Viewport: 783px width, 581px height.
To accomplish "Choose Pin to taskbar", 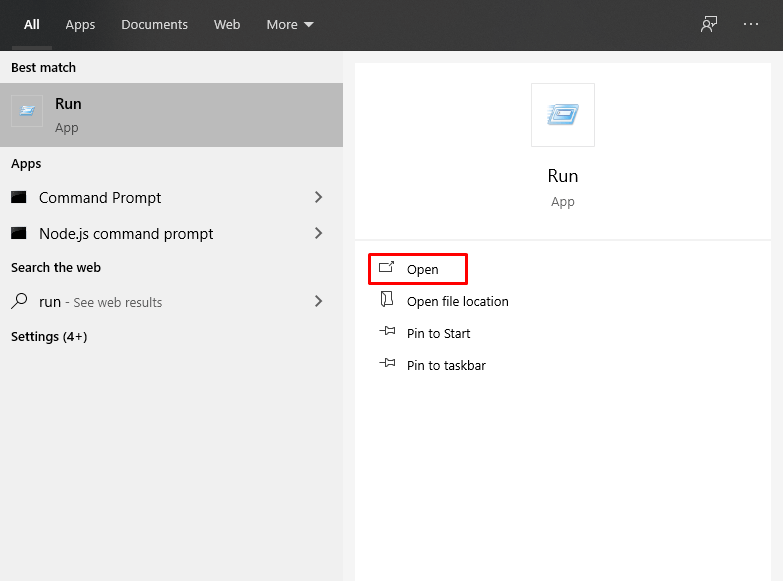I will 446,366.
